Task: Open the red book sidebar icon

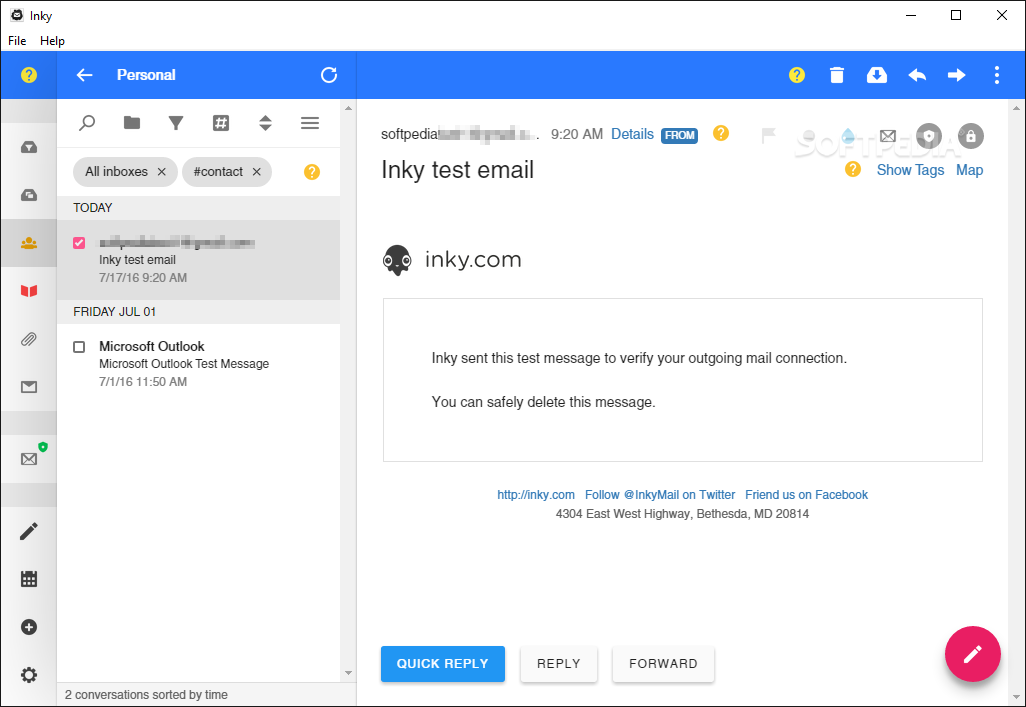Action: pyautogui.click(x=29, y=291)
